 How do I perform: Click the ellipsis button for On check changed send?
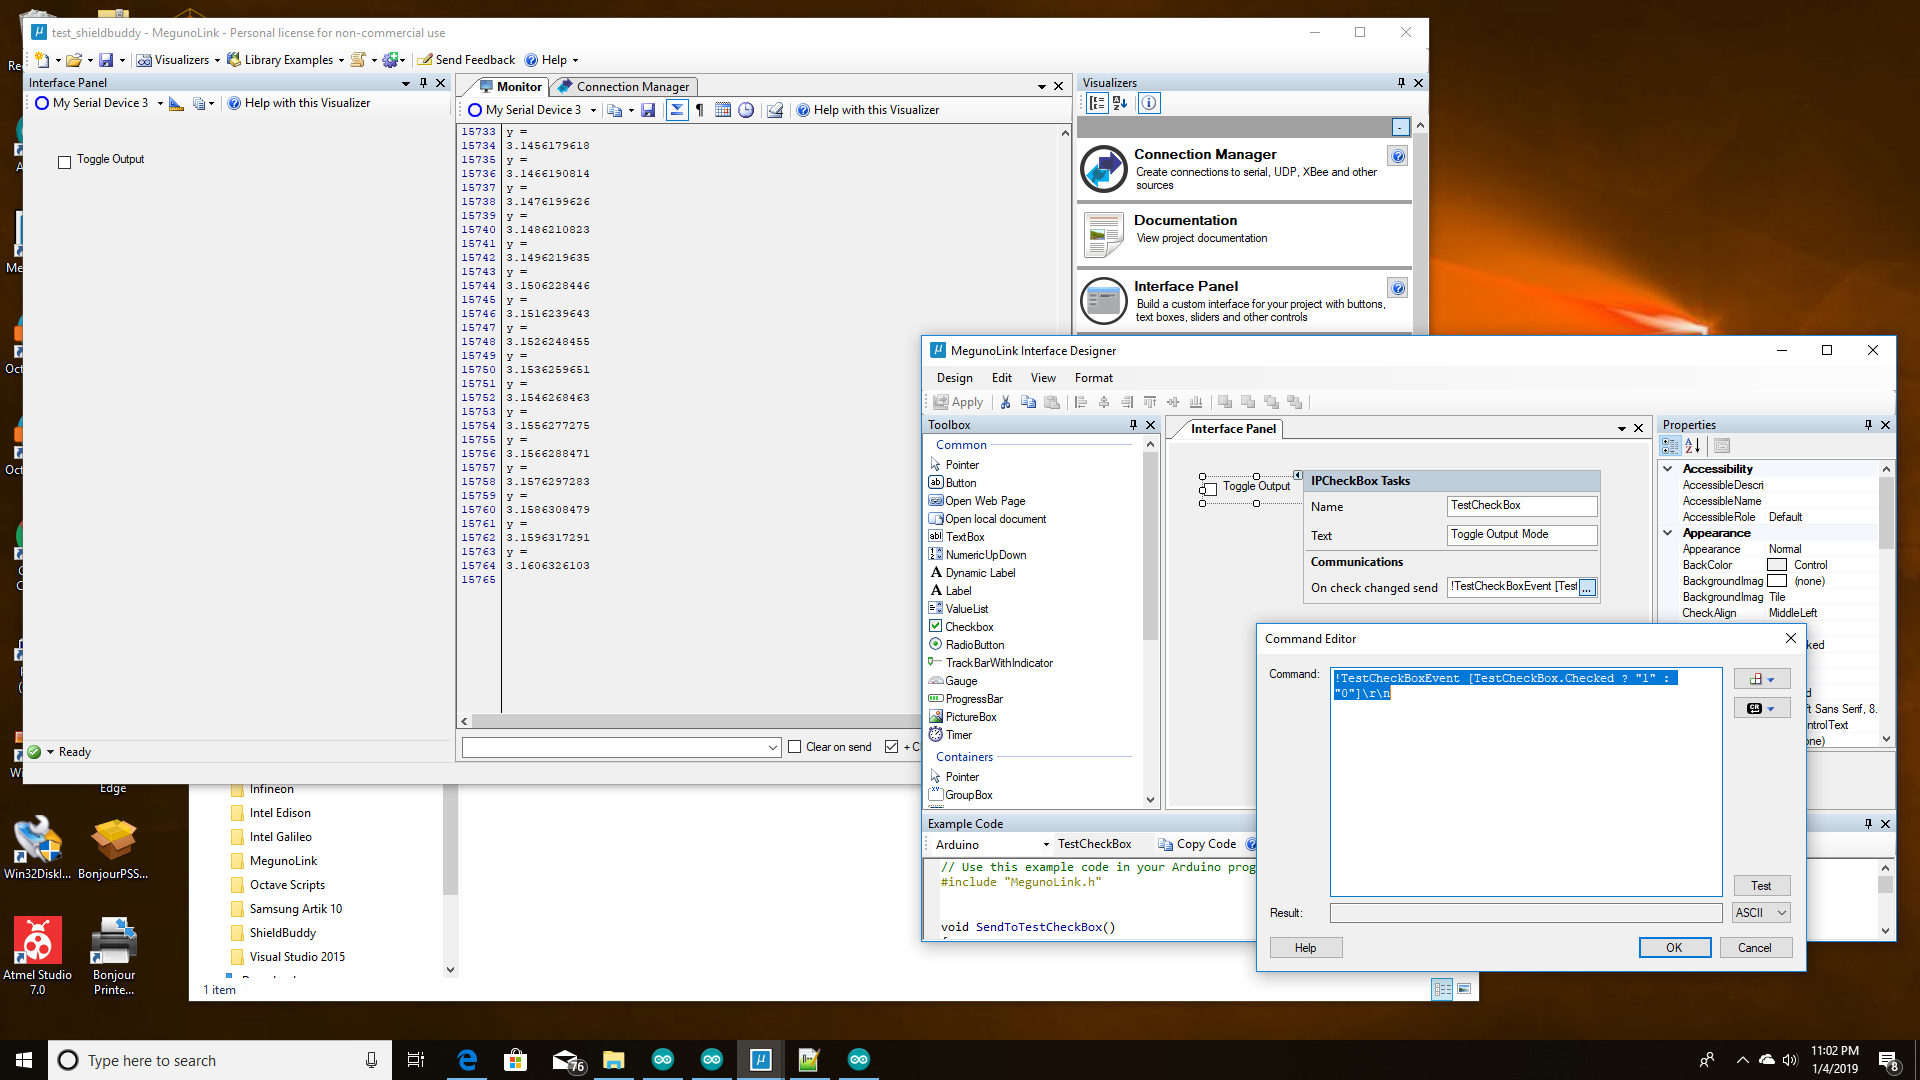click(1587, 588)
